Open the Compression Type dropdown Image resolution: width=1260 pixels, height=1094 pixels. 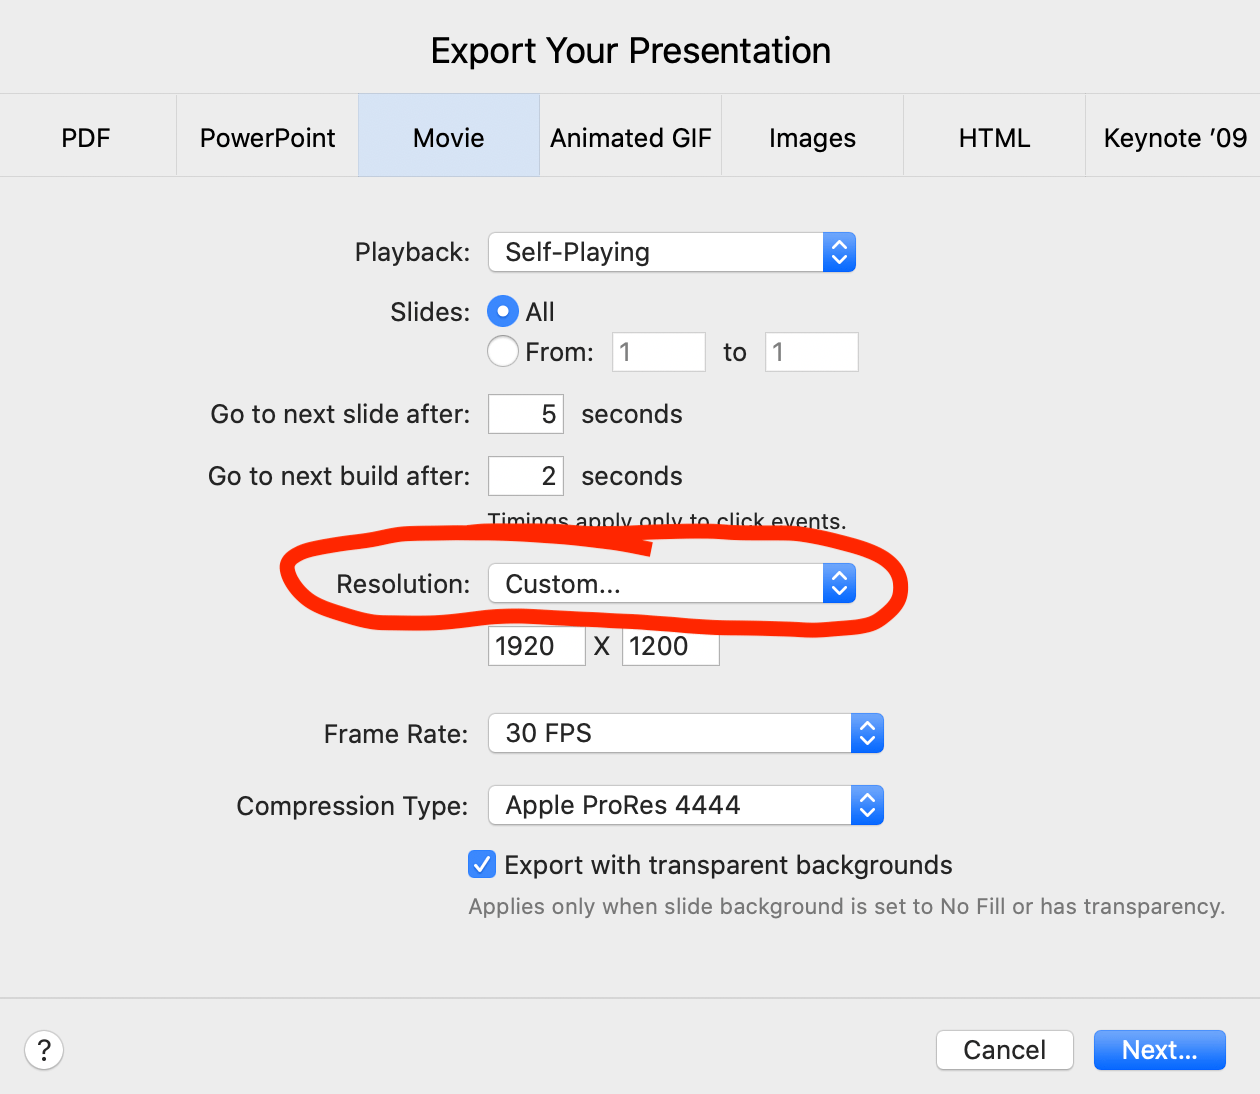[686, 805]
